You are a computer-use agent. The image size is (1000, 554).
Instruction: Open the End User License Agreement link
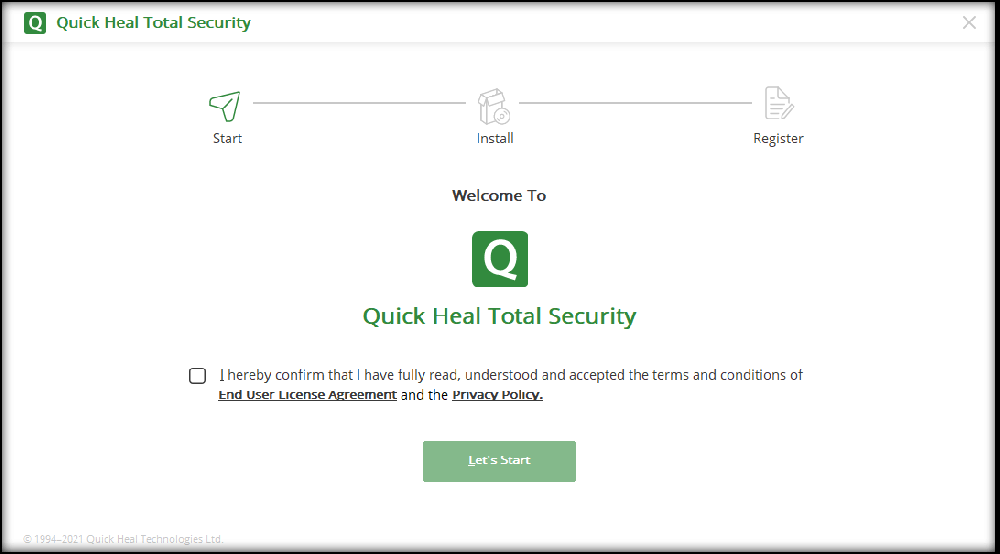point(307,395)
